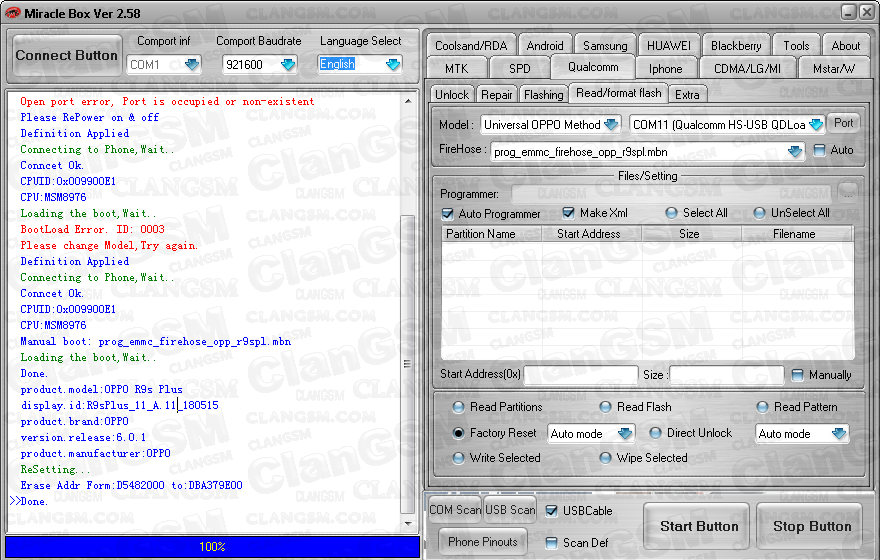The width and height of the screenshot is (880, 560).
Task: Click the Connect Button
Action: click(66, 56)
